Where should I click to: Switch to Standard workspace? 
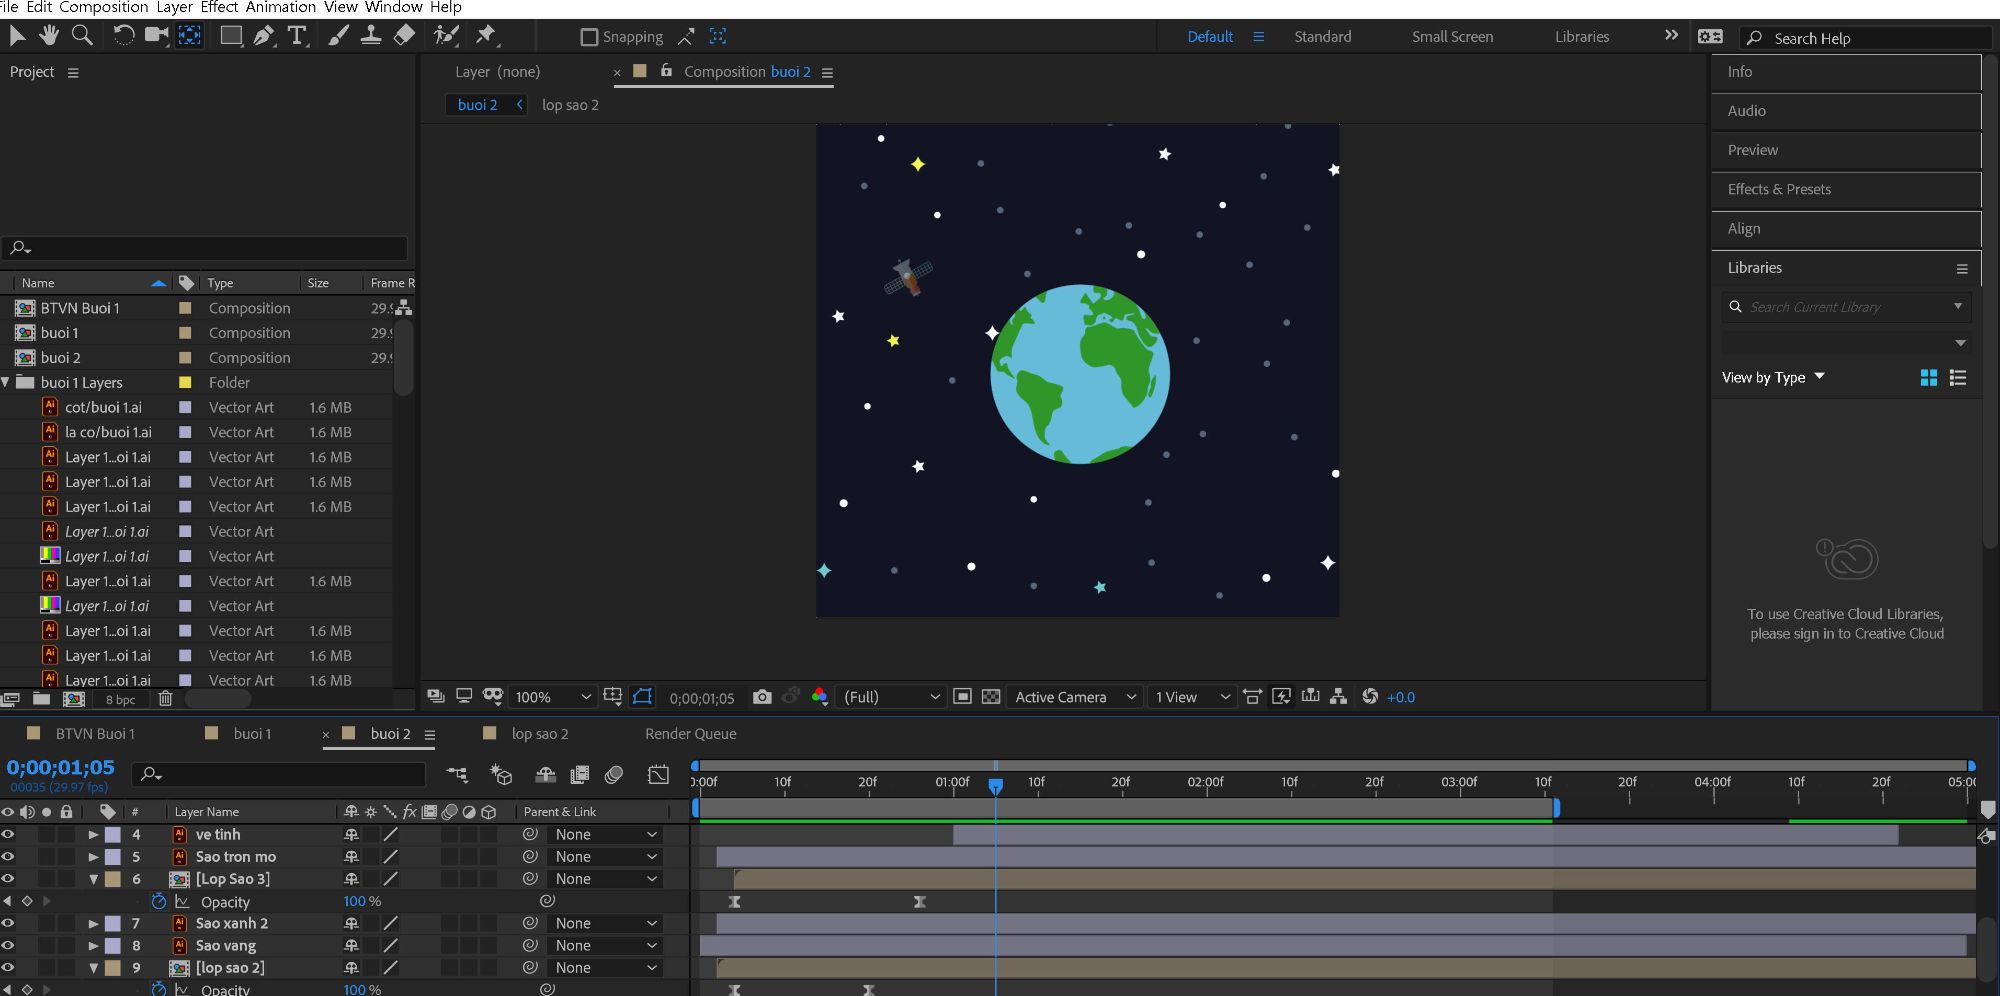[x=1322, y=37]
